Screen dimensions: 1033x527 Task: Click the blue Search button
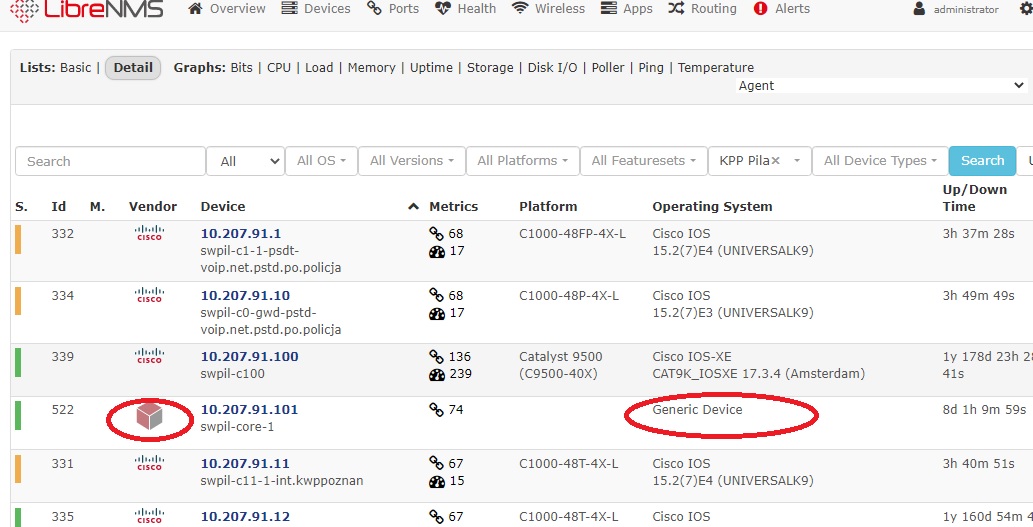pos(982,161)
